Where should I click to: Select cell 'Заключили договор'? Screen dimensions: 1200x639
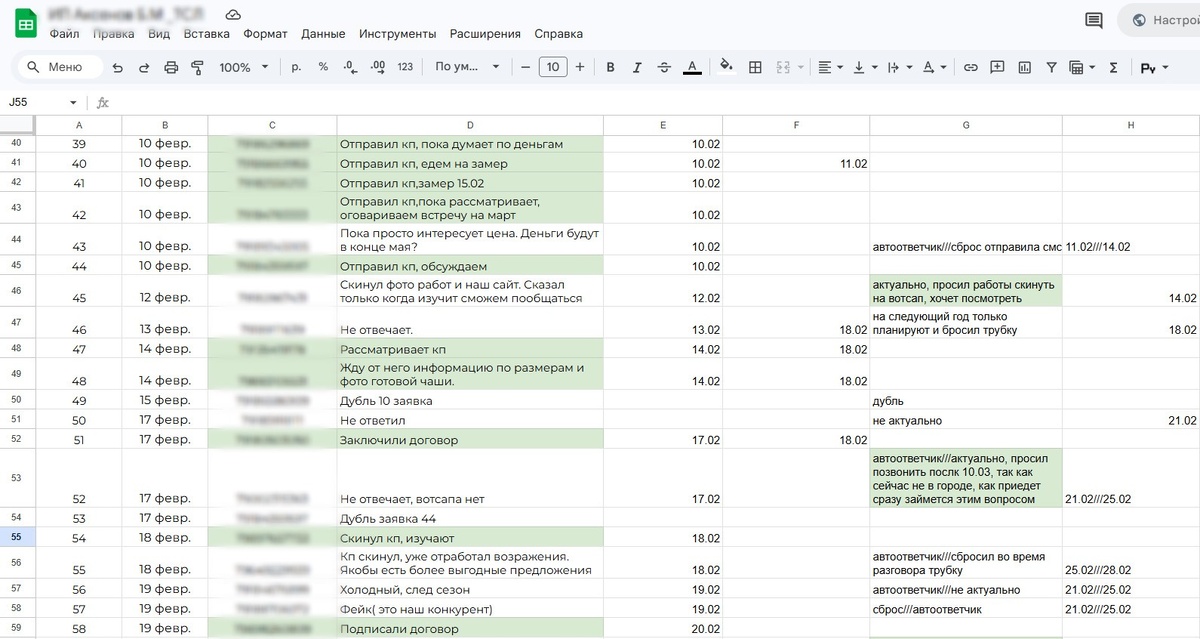pyautogui.click(x=470, y=438)
